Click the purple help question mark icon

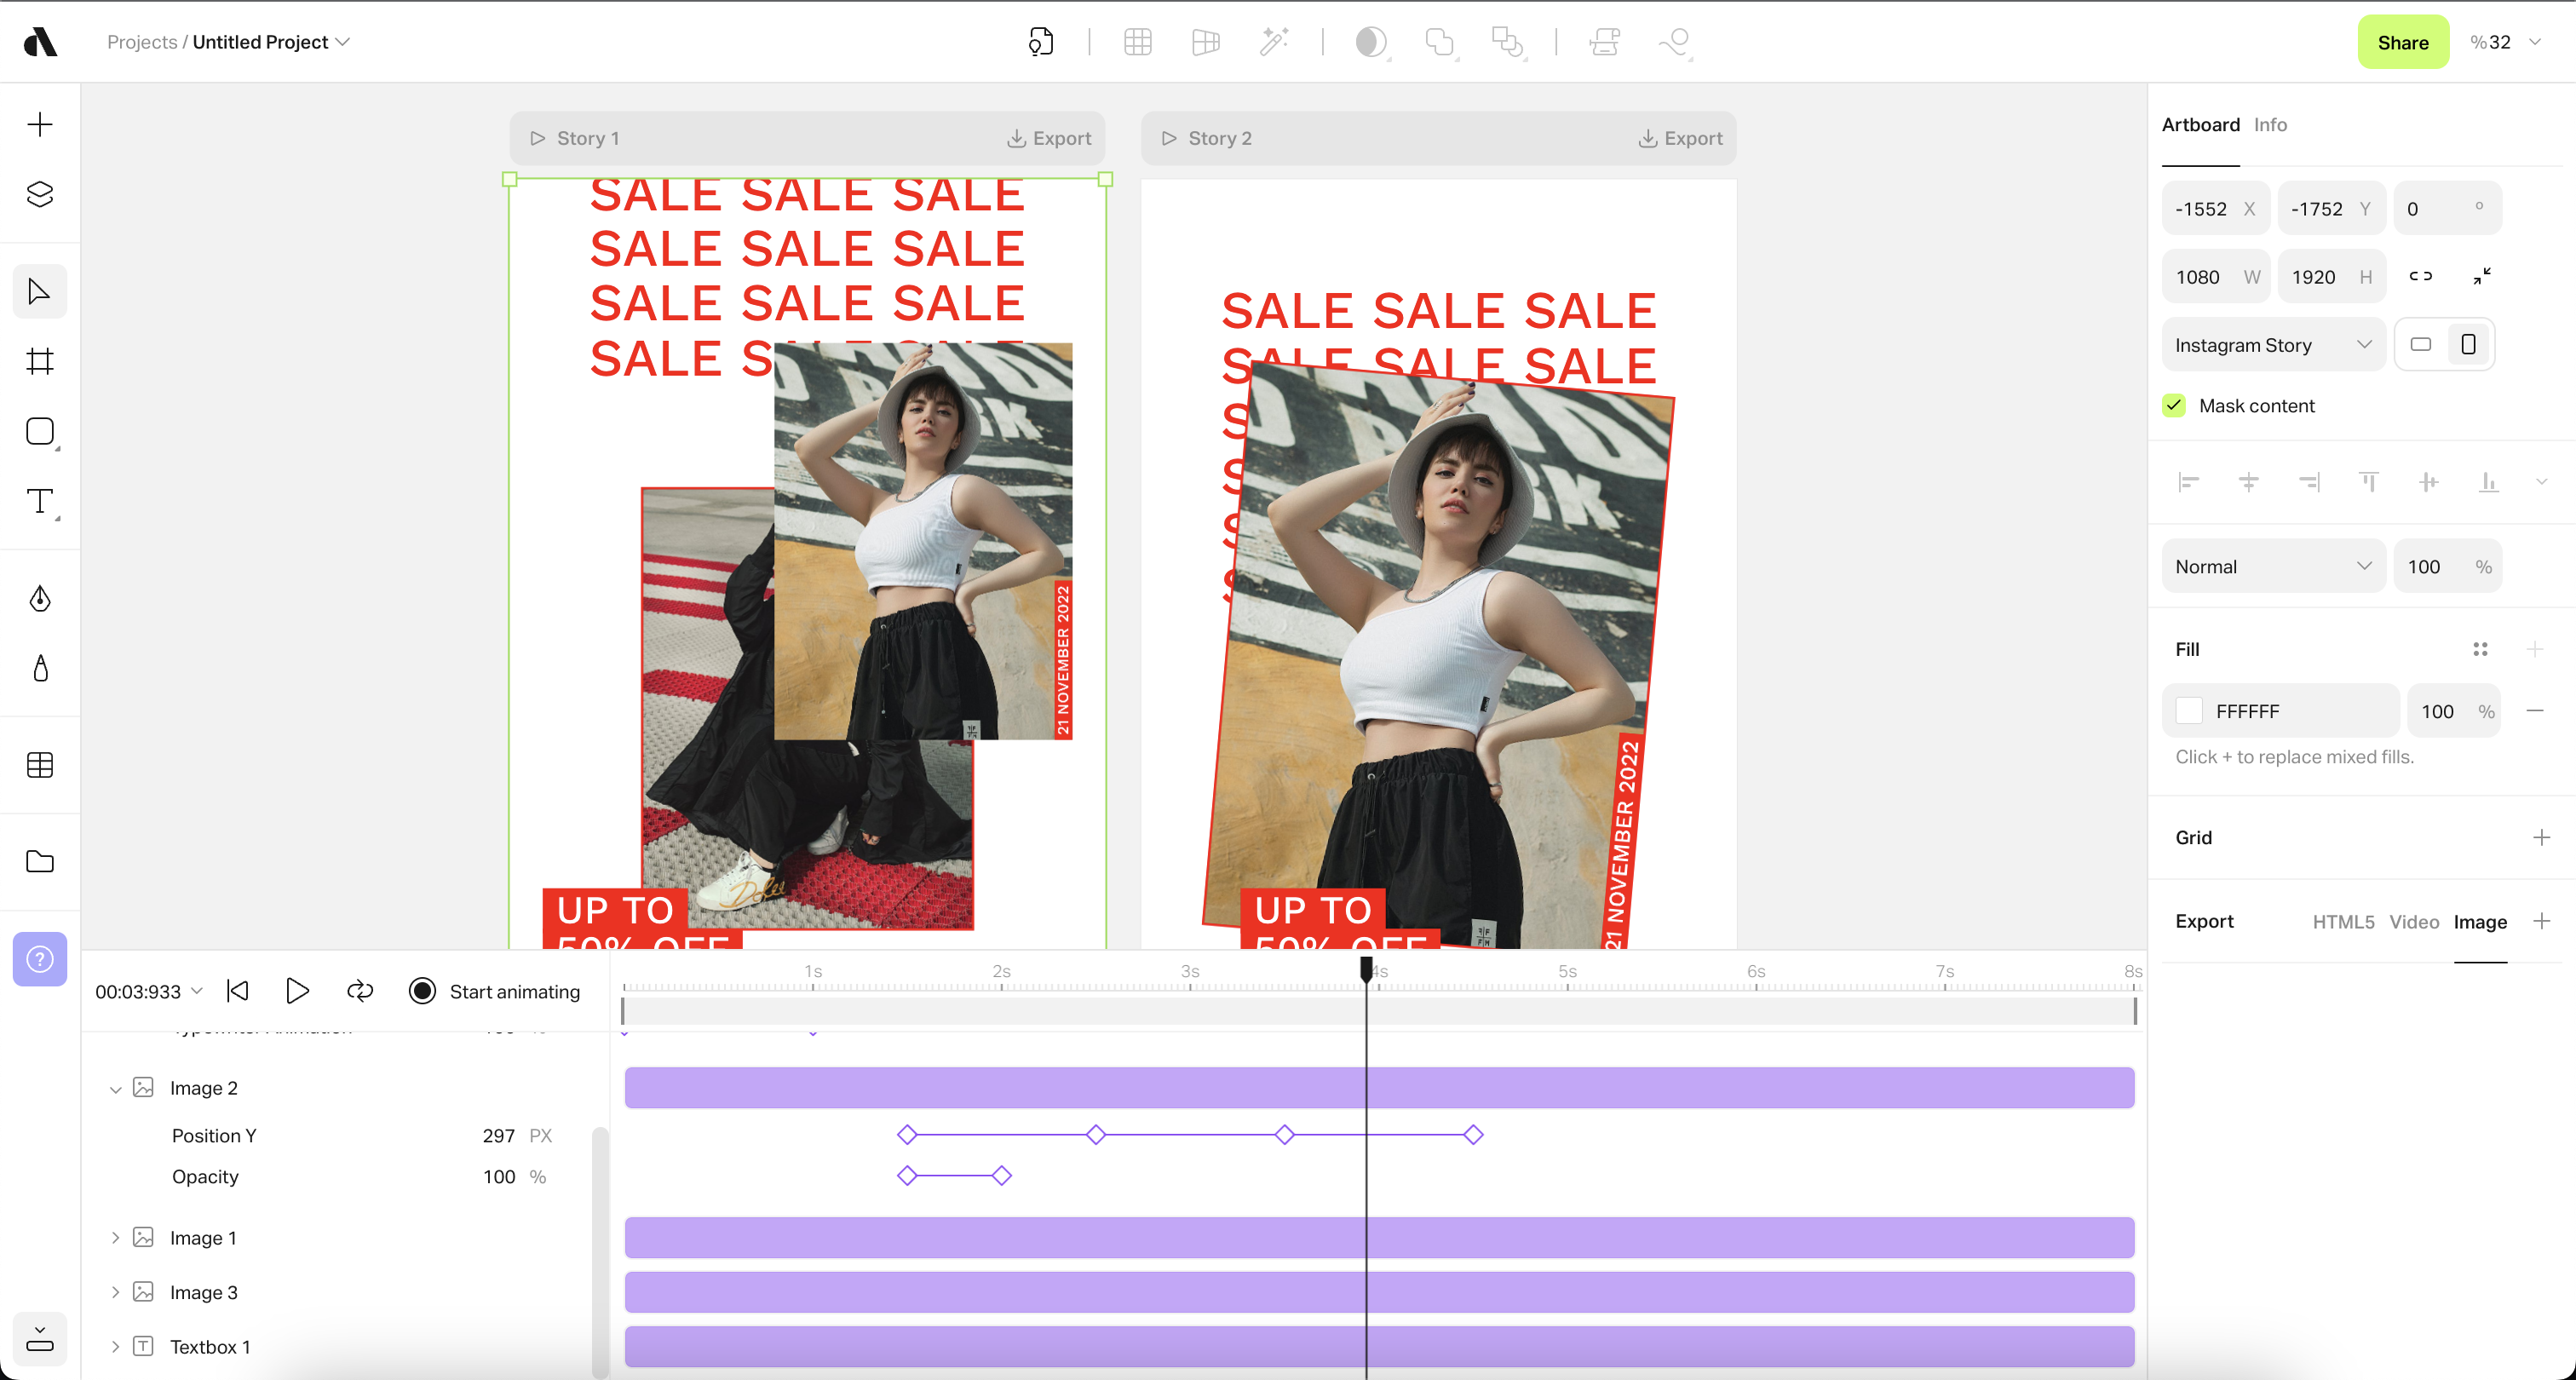coord(40,959)
